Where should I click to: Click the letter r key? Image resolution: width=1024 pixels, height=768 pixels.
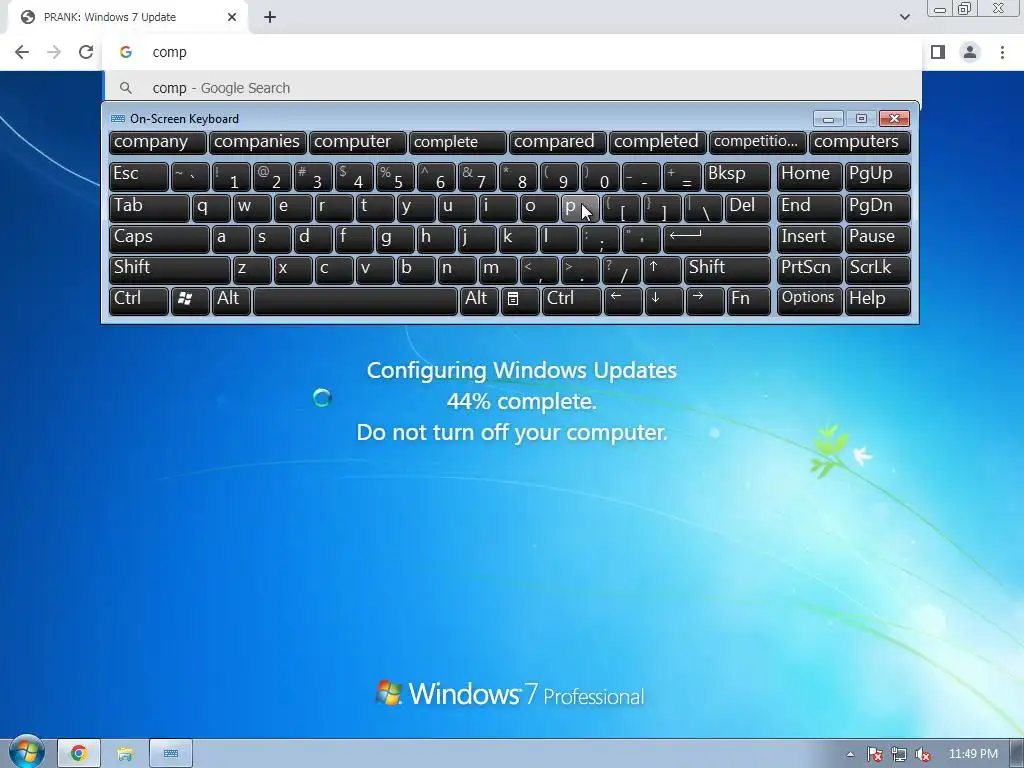pos(334,208)
